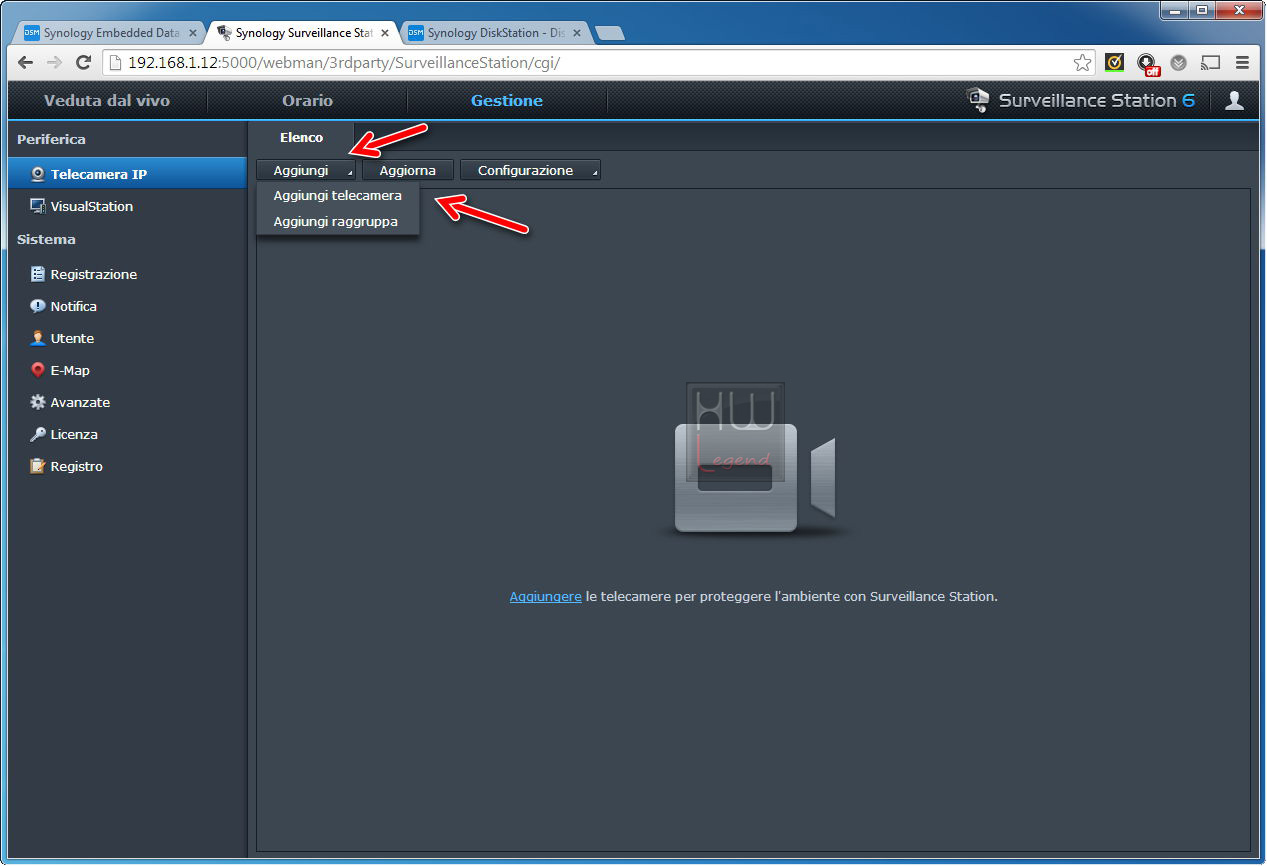Open the user account icon at top right

(1234, 100)
